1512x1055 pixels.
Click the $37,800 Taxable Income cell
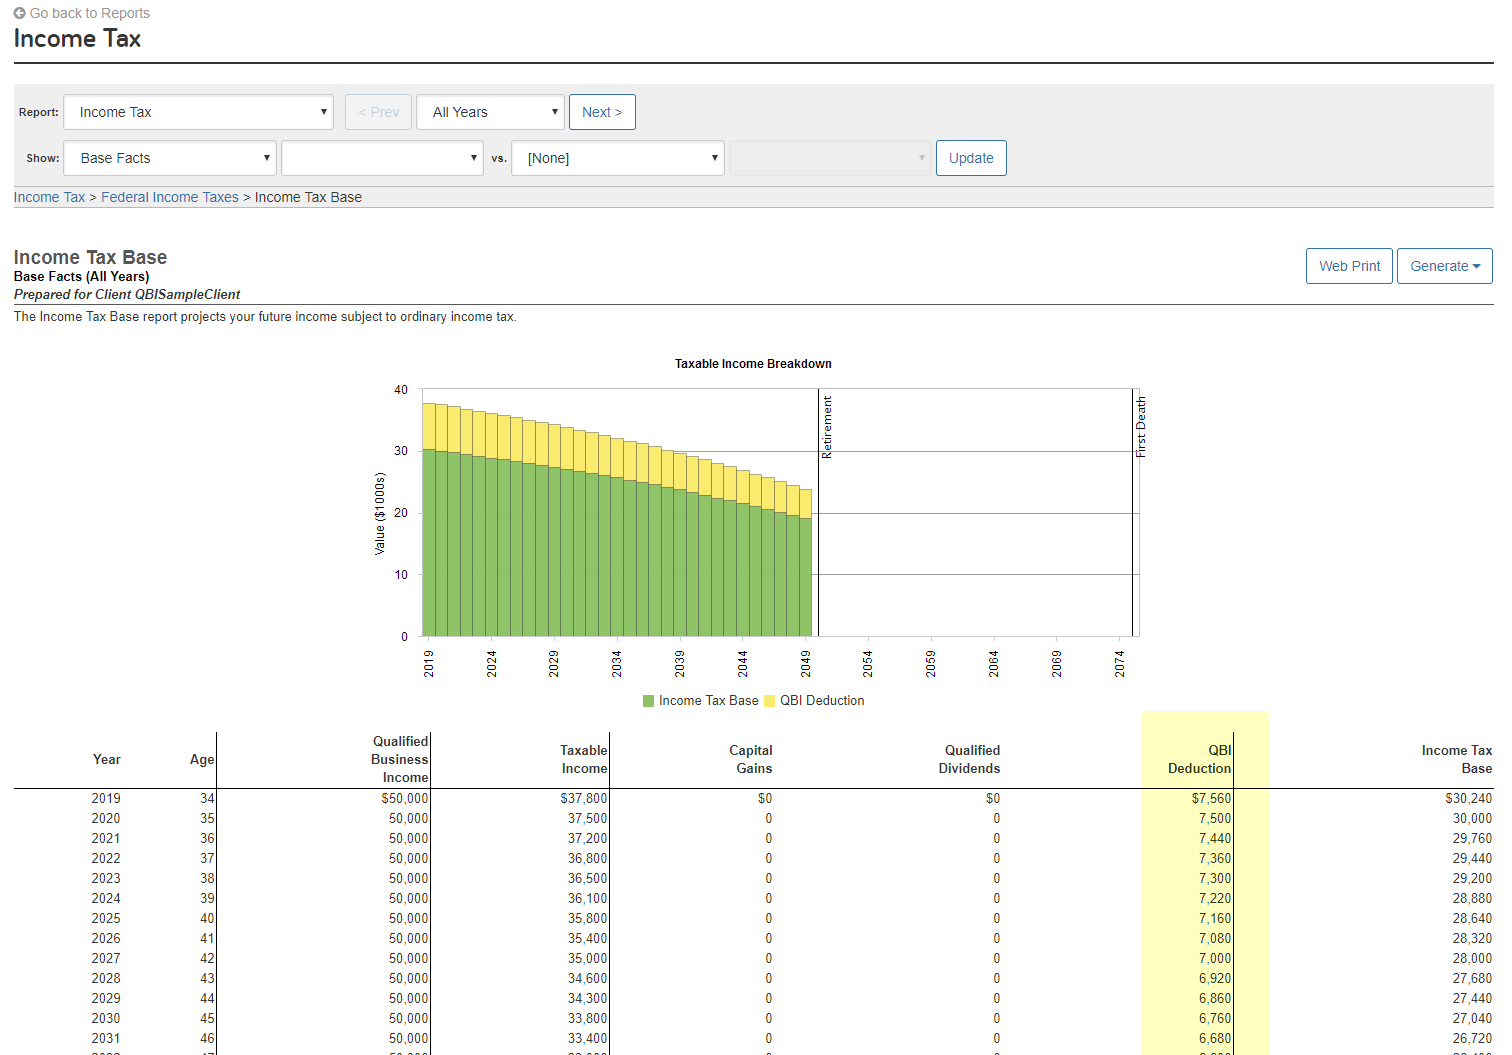pyautogui.click(x=584, y=798)
